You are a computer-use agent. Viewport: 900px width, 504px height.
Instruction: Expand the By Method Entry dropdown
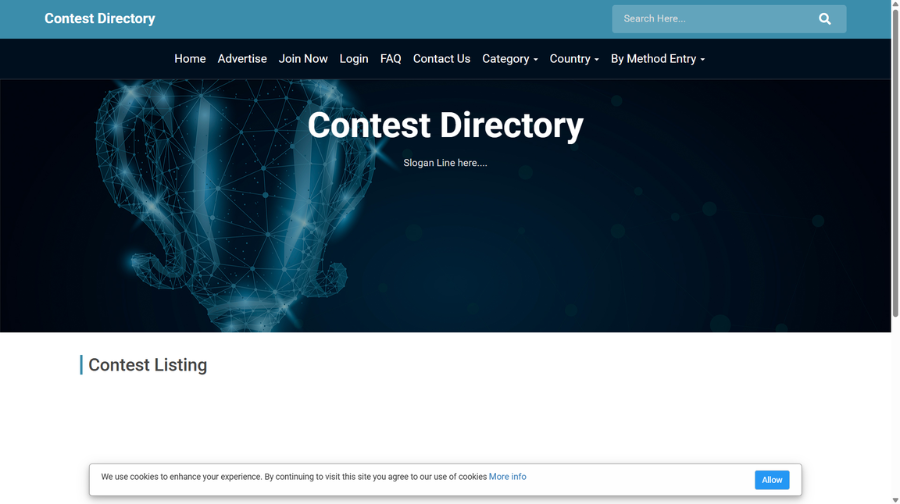point(658,59)
